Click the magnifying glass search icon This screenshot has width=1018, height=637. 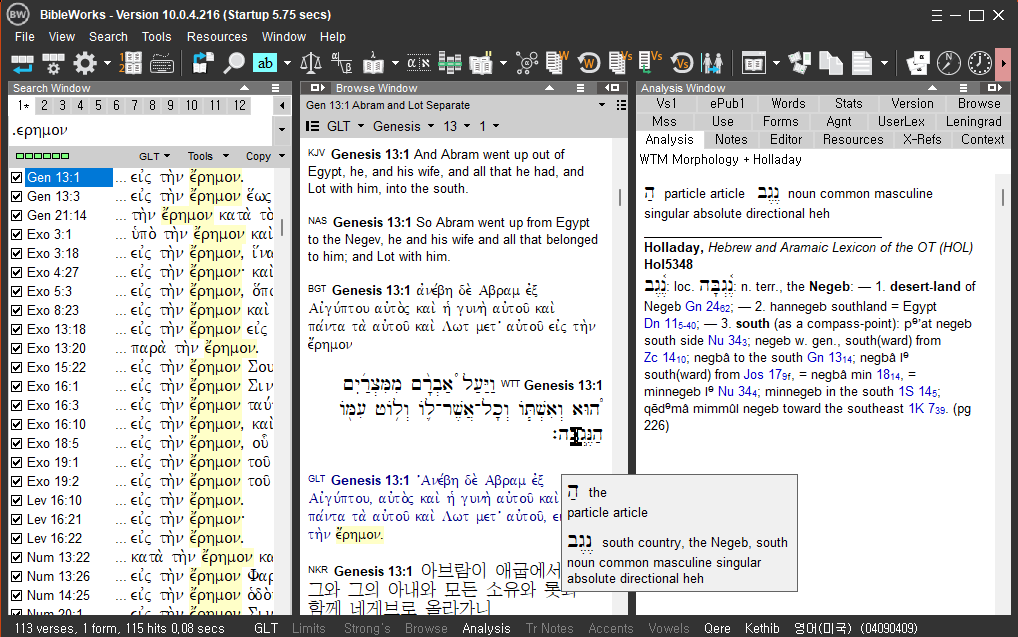(x=234, y=63)
